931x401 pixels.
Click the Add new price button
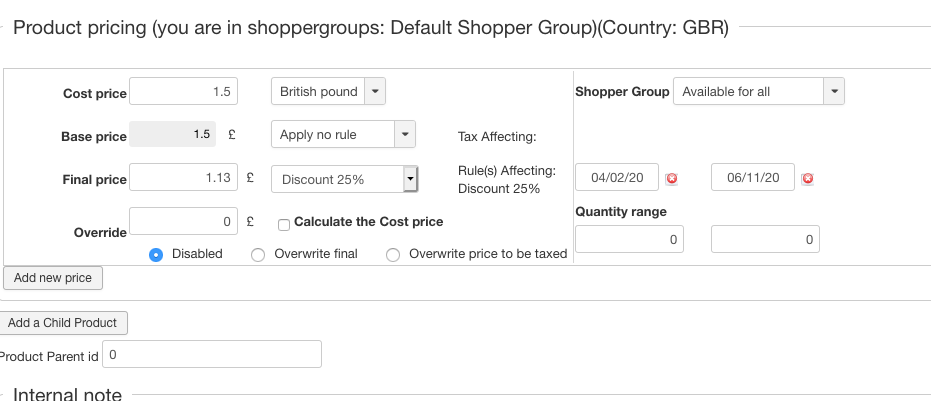point(53,278)
